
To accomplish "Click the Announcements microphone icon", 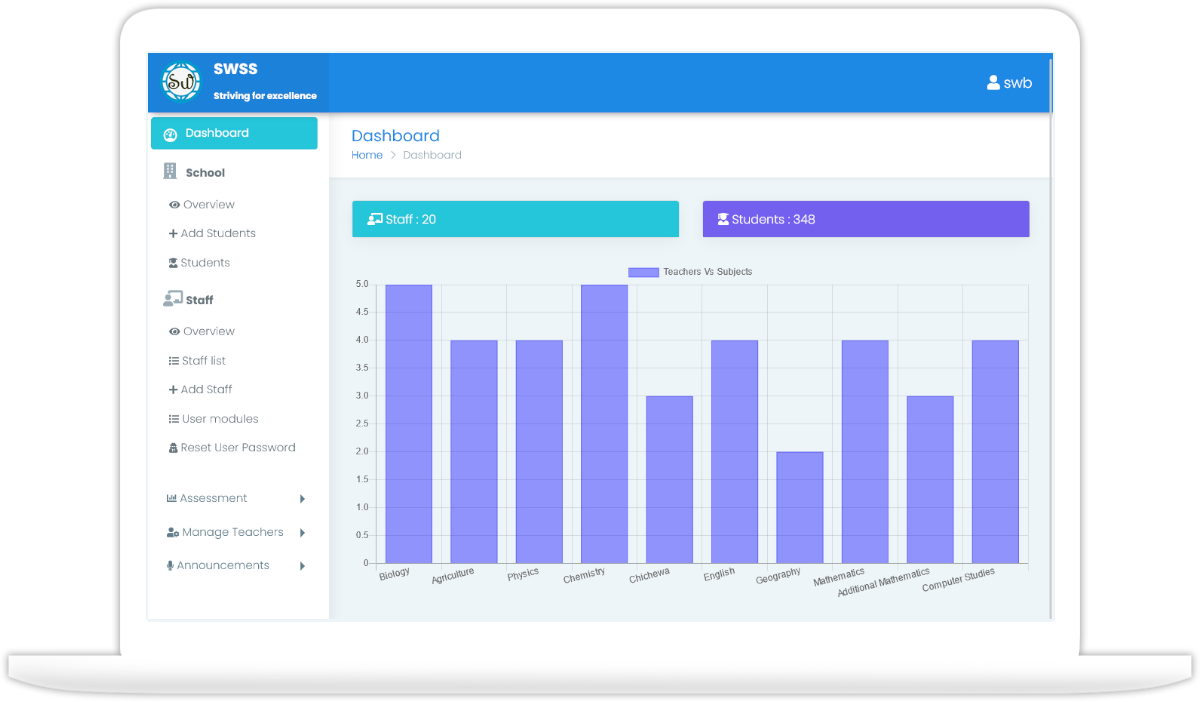I will pos(170,566).
